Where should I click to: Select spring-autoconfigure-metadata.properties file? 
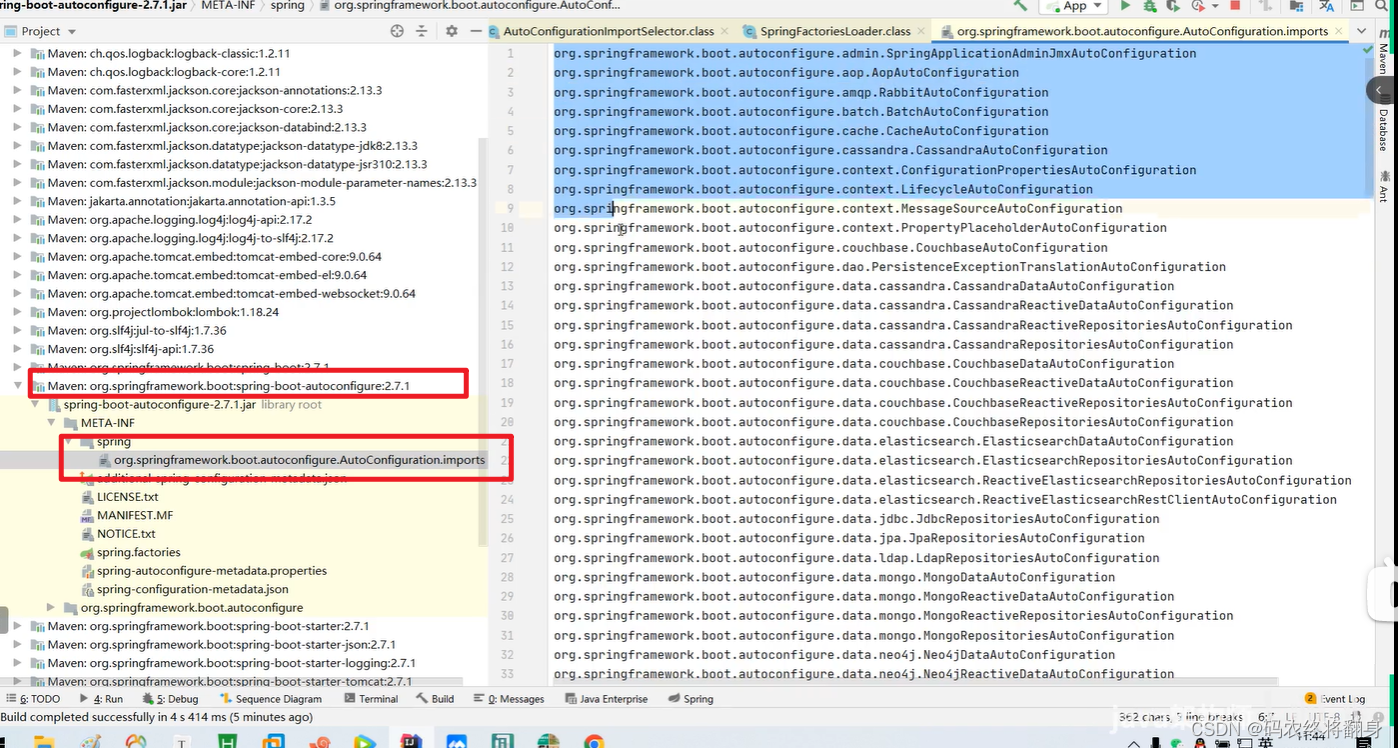[x=211, y=571]
